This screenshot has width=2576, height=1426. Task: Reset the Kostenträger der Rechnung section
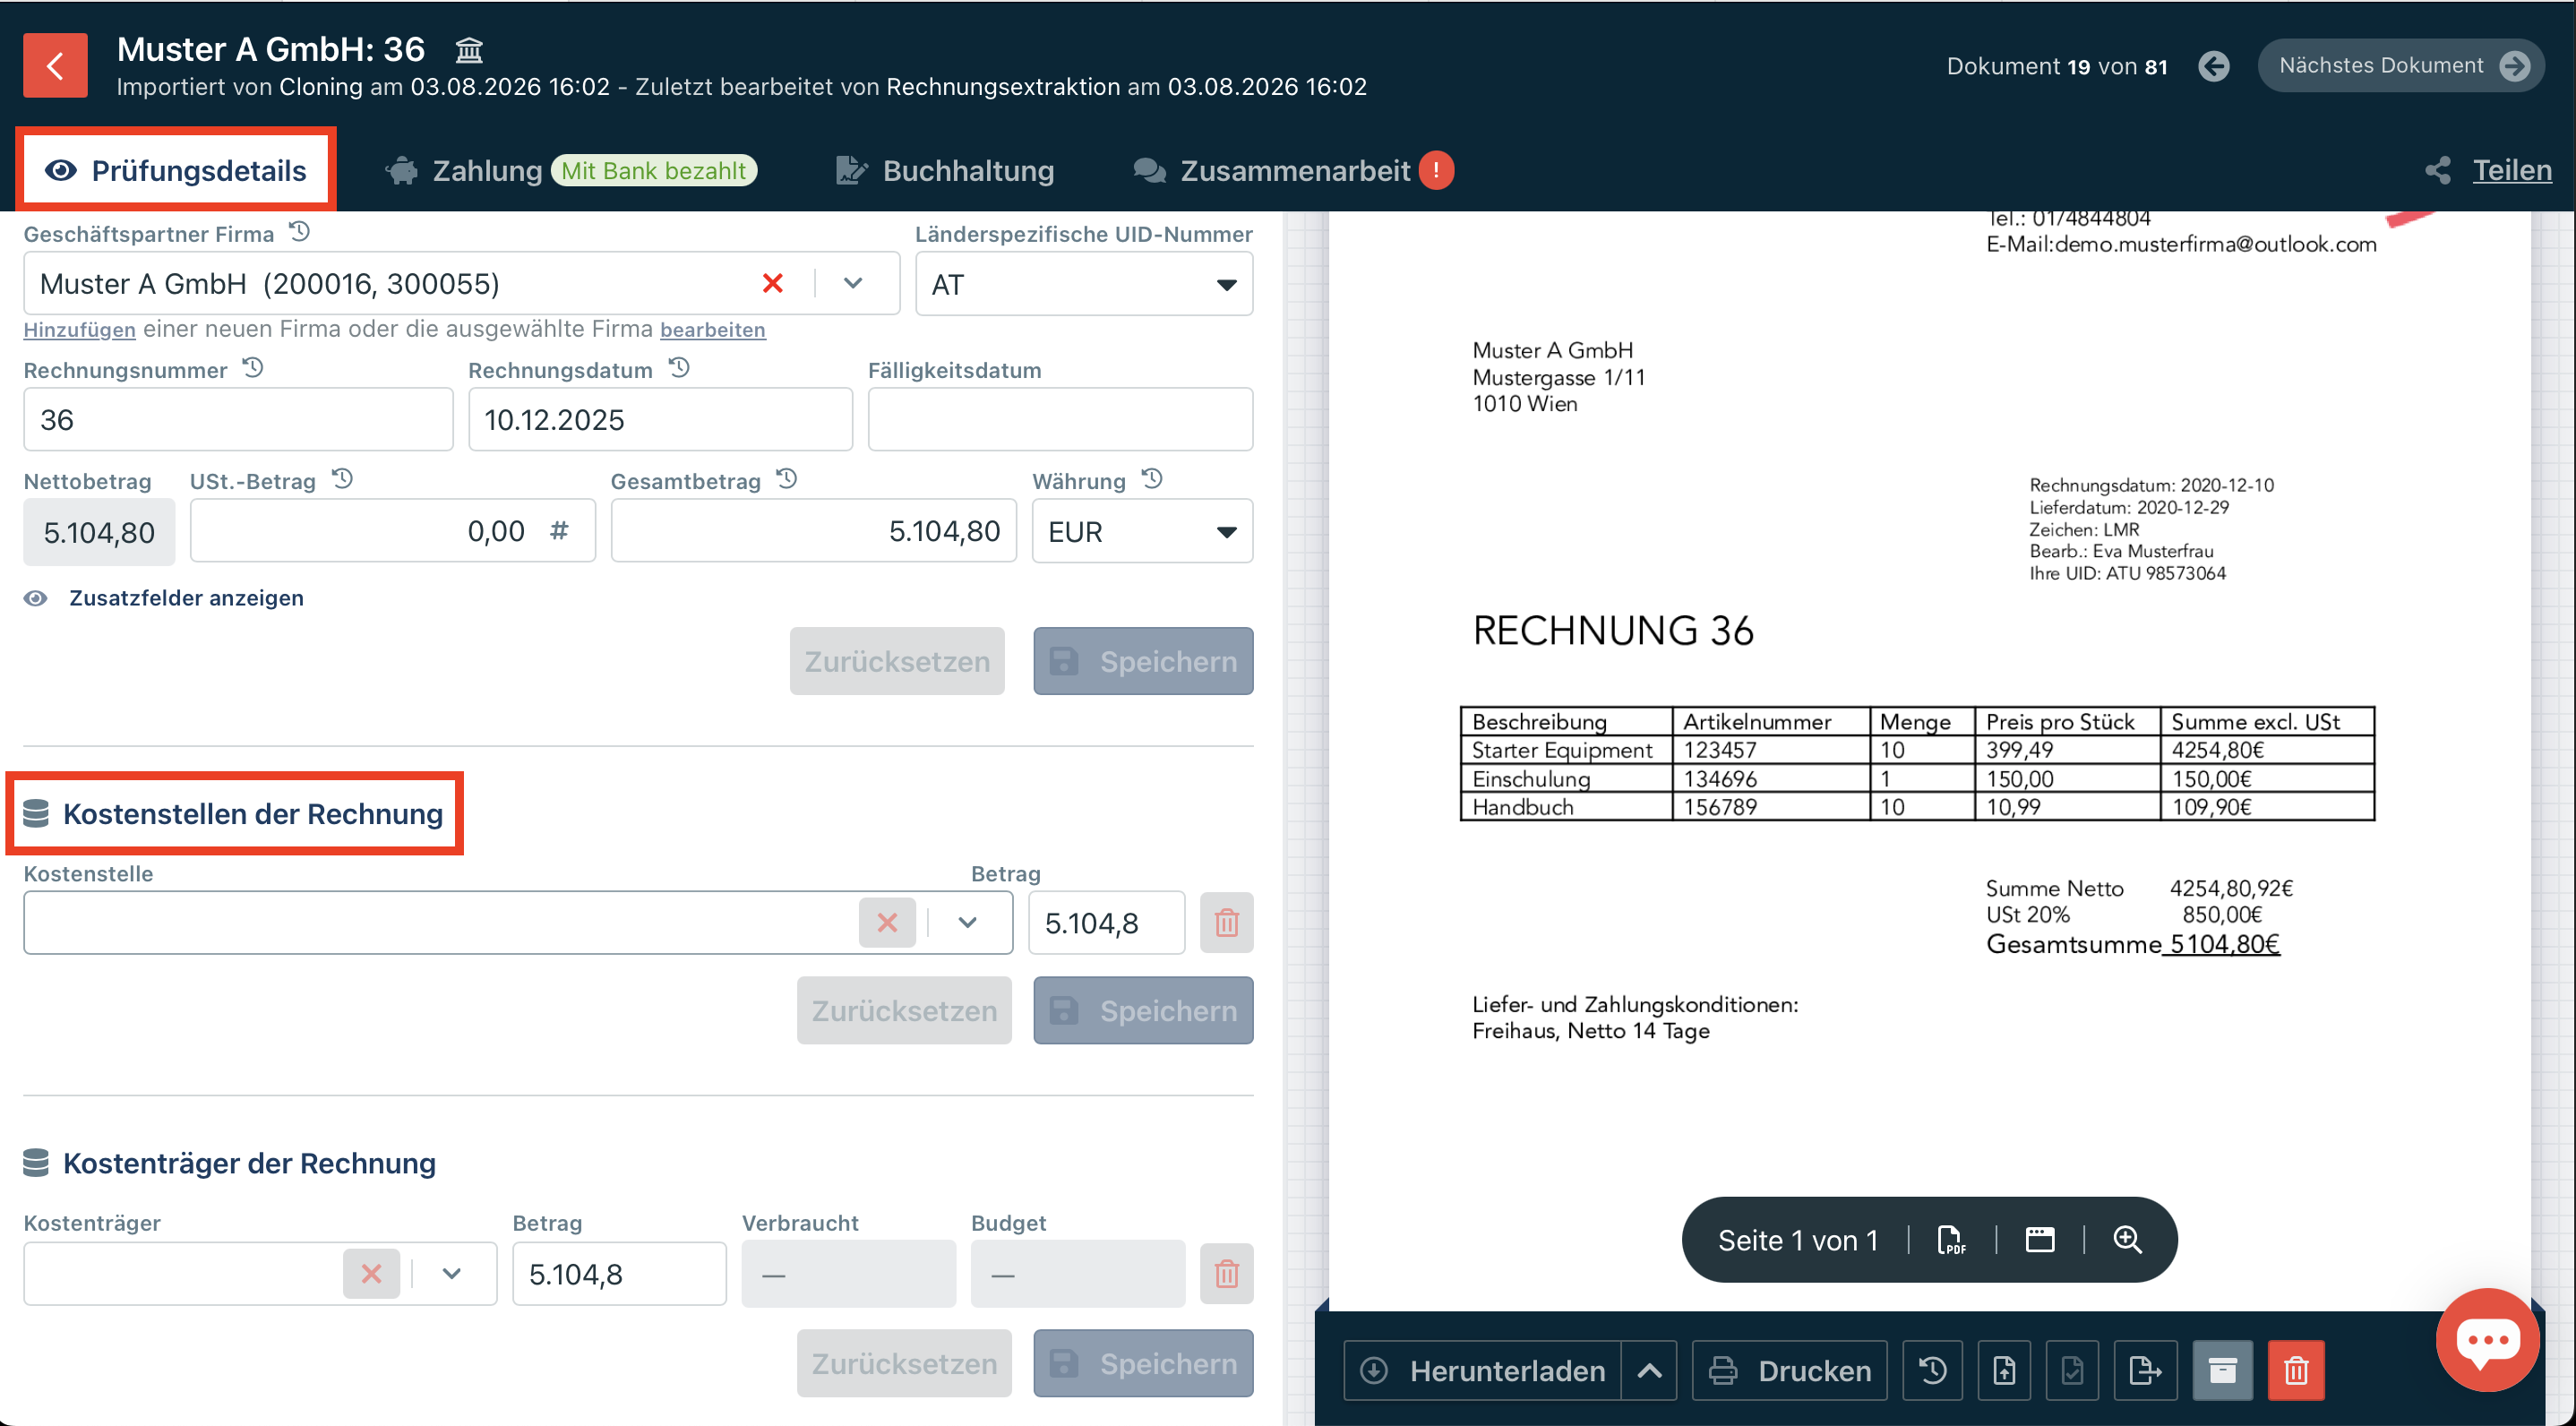(x=904, y=1363)
